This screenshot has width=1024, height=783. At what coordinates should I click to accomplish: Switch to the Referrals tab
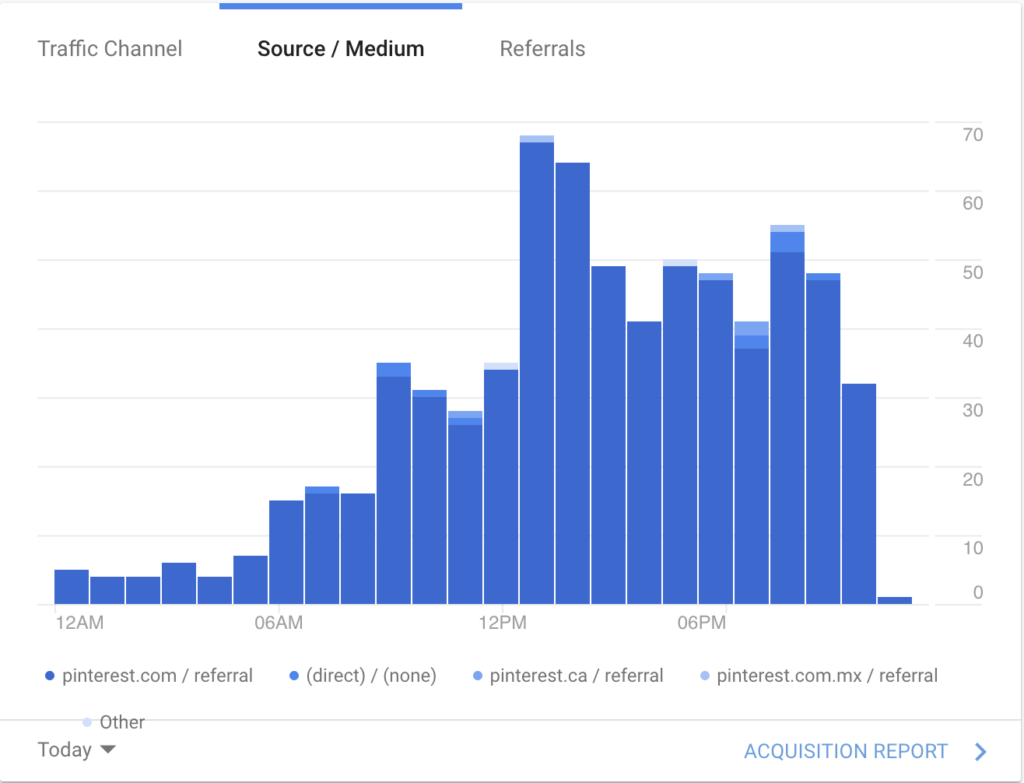(542, 48)
